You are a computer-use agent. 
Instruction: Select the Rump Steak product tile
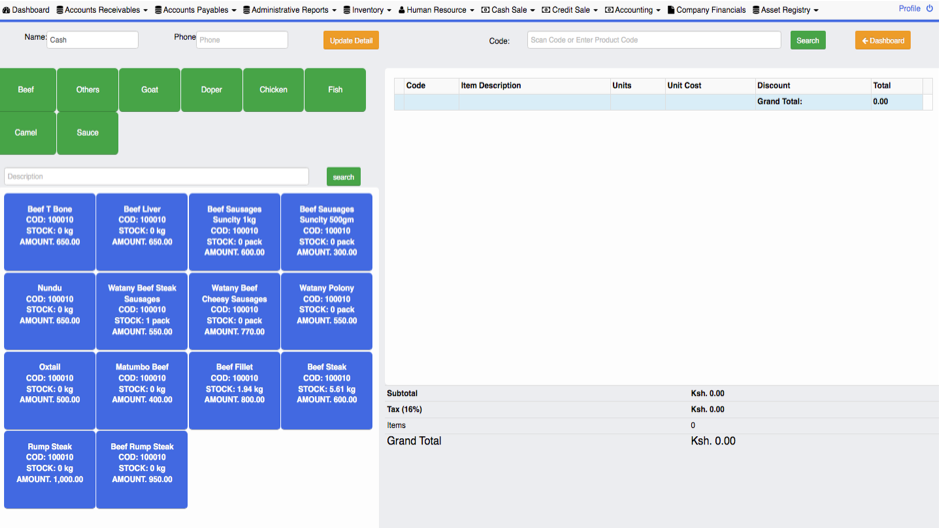click(x=50, y=469)
